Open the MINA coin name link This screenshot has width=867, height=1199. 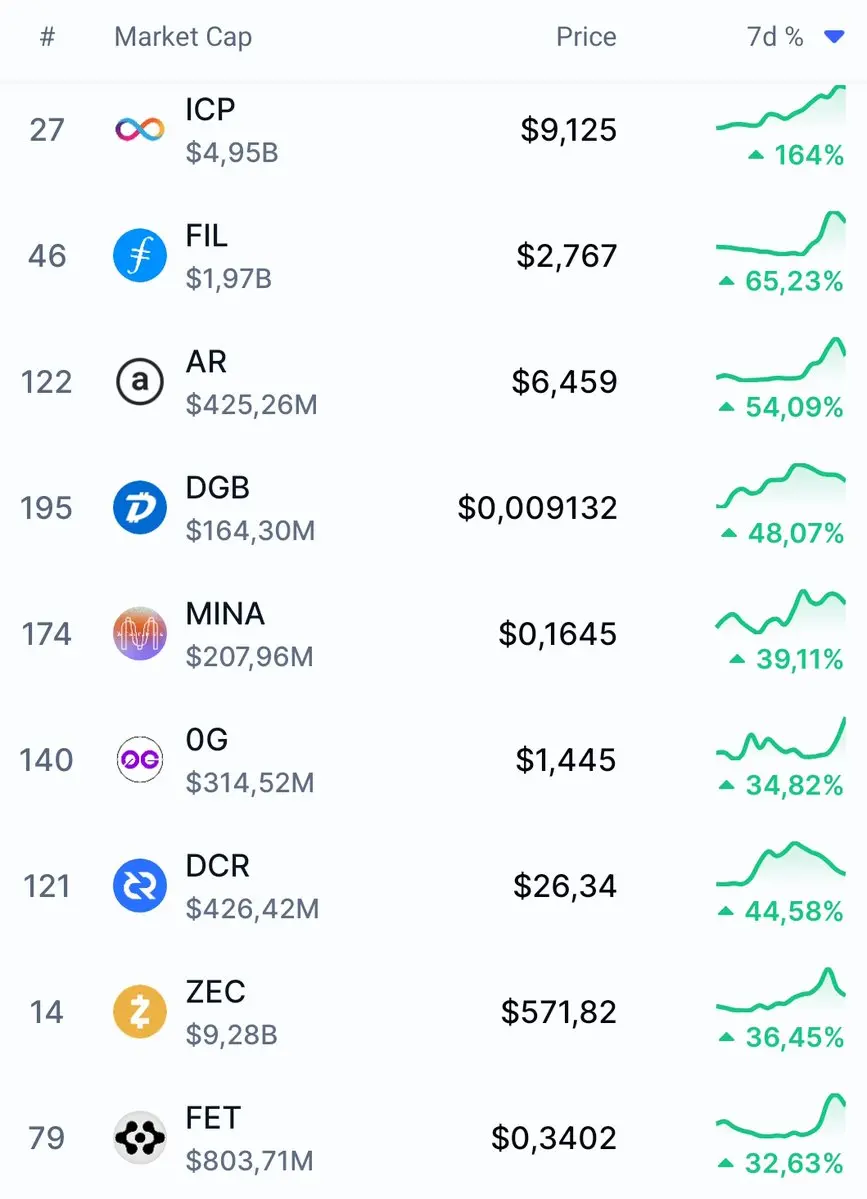(225, 614)
